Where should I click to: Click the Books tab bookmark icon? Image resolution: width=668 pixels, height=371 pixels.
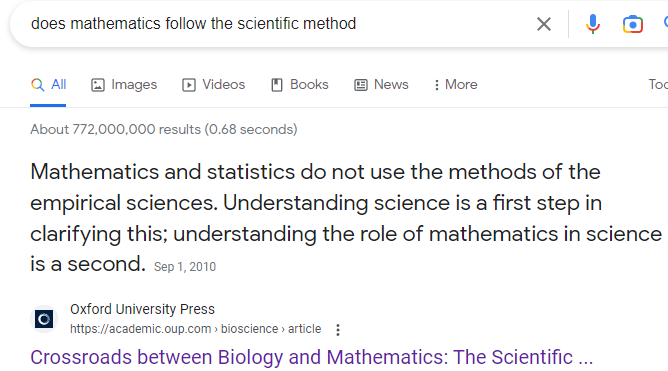point(277,85)
